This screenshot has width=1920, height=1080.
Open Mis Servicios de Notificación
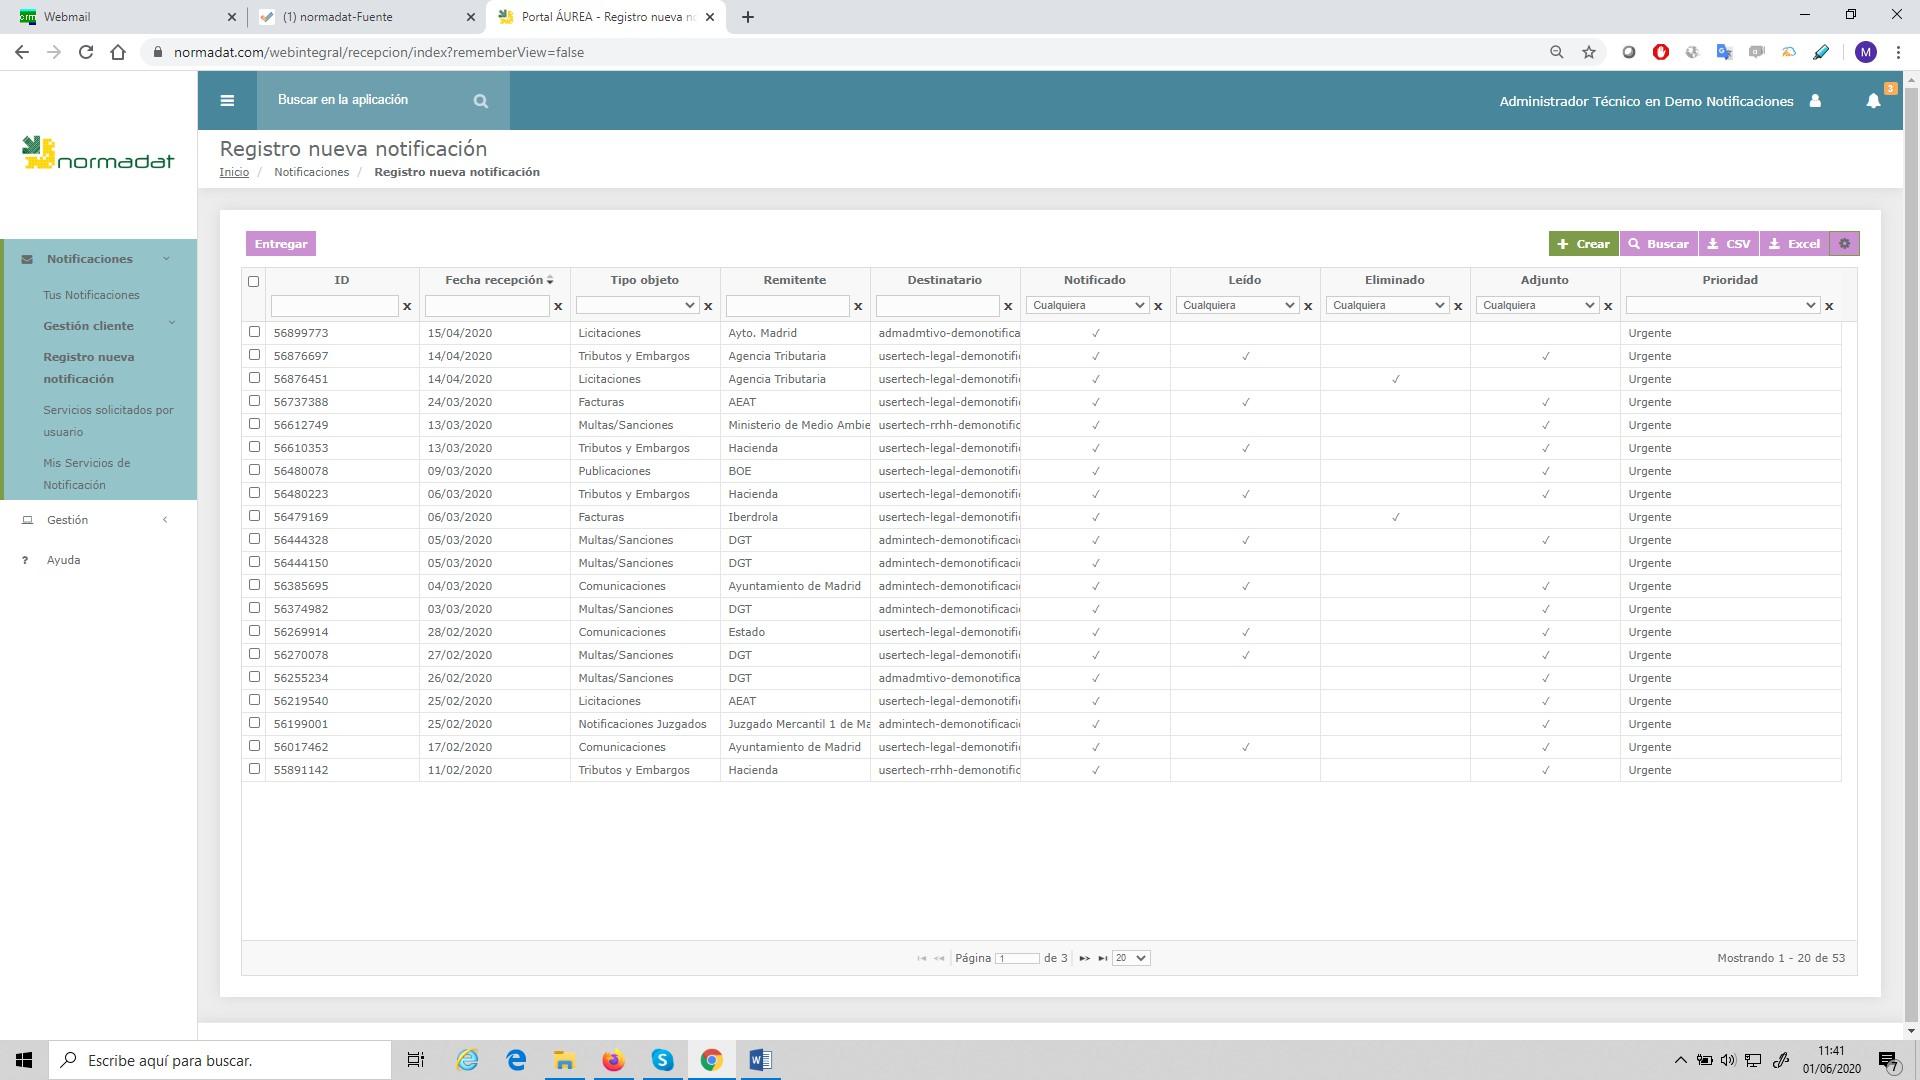[87, 474]
